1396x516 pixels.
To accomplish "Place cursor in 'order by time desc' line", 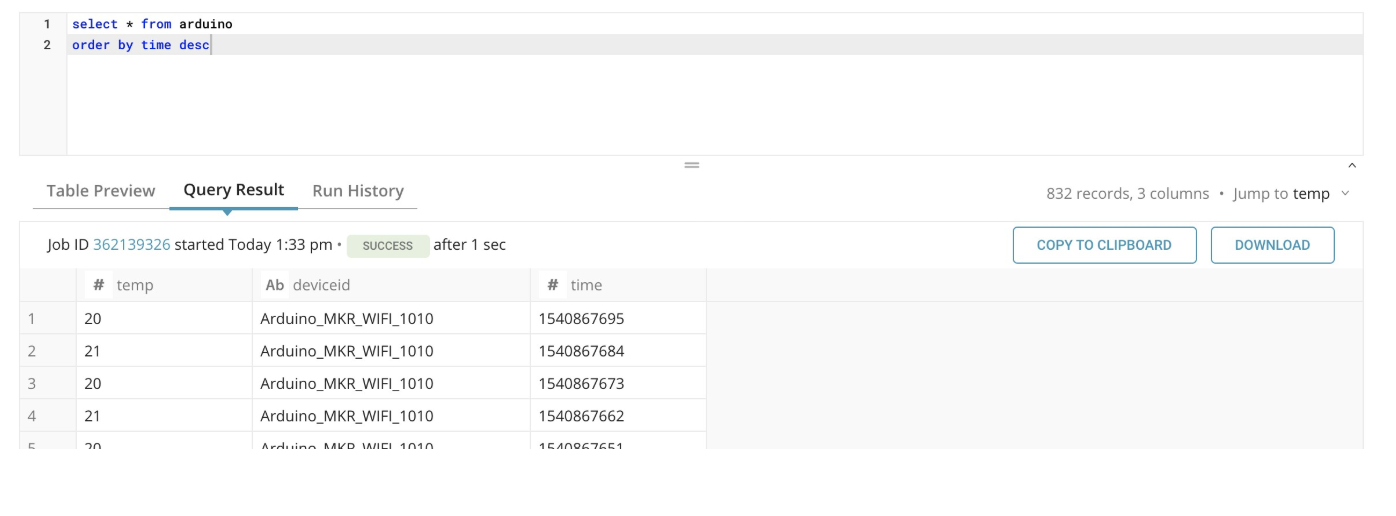I will point(141,45).
